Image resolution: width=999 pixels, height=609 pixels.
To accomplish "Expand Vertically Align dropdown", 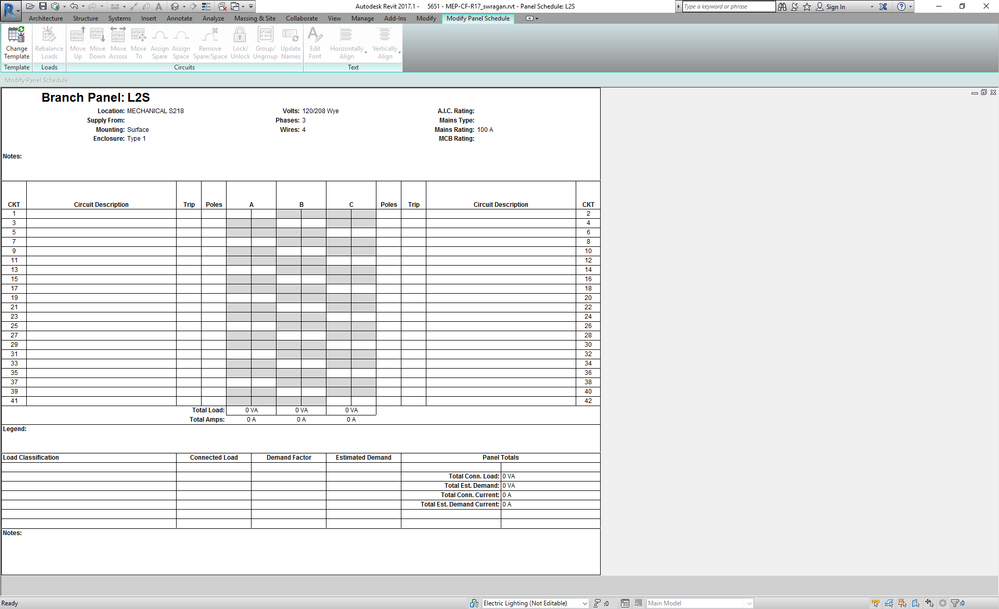I will pos(399,52).
